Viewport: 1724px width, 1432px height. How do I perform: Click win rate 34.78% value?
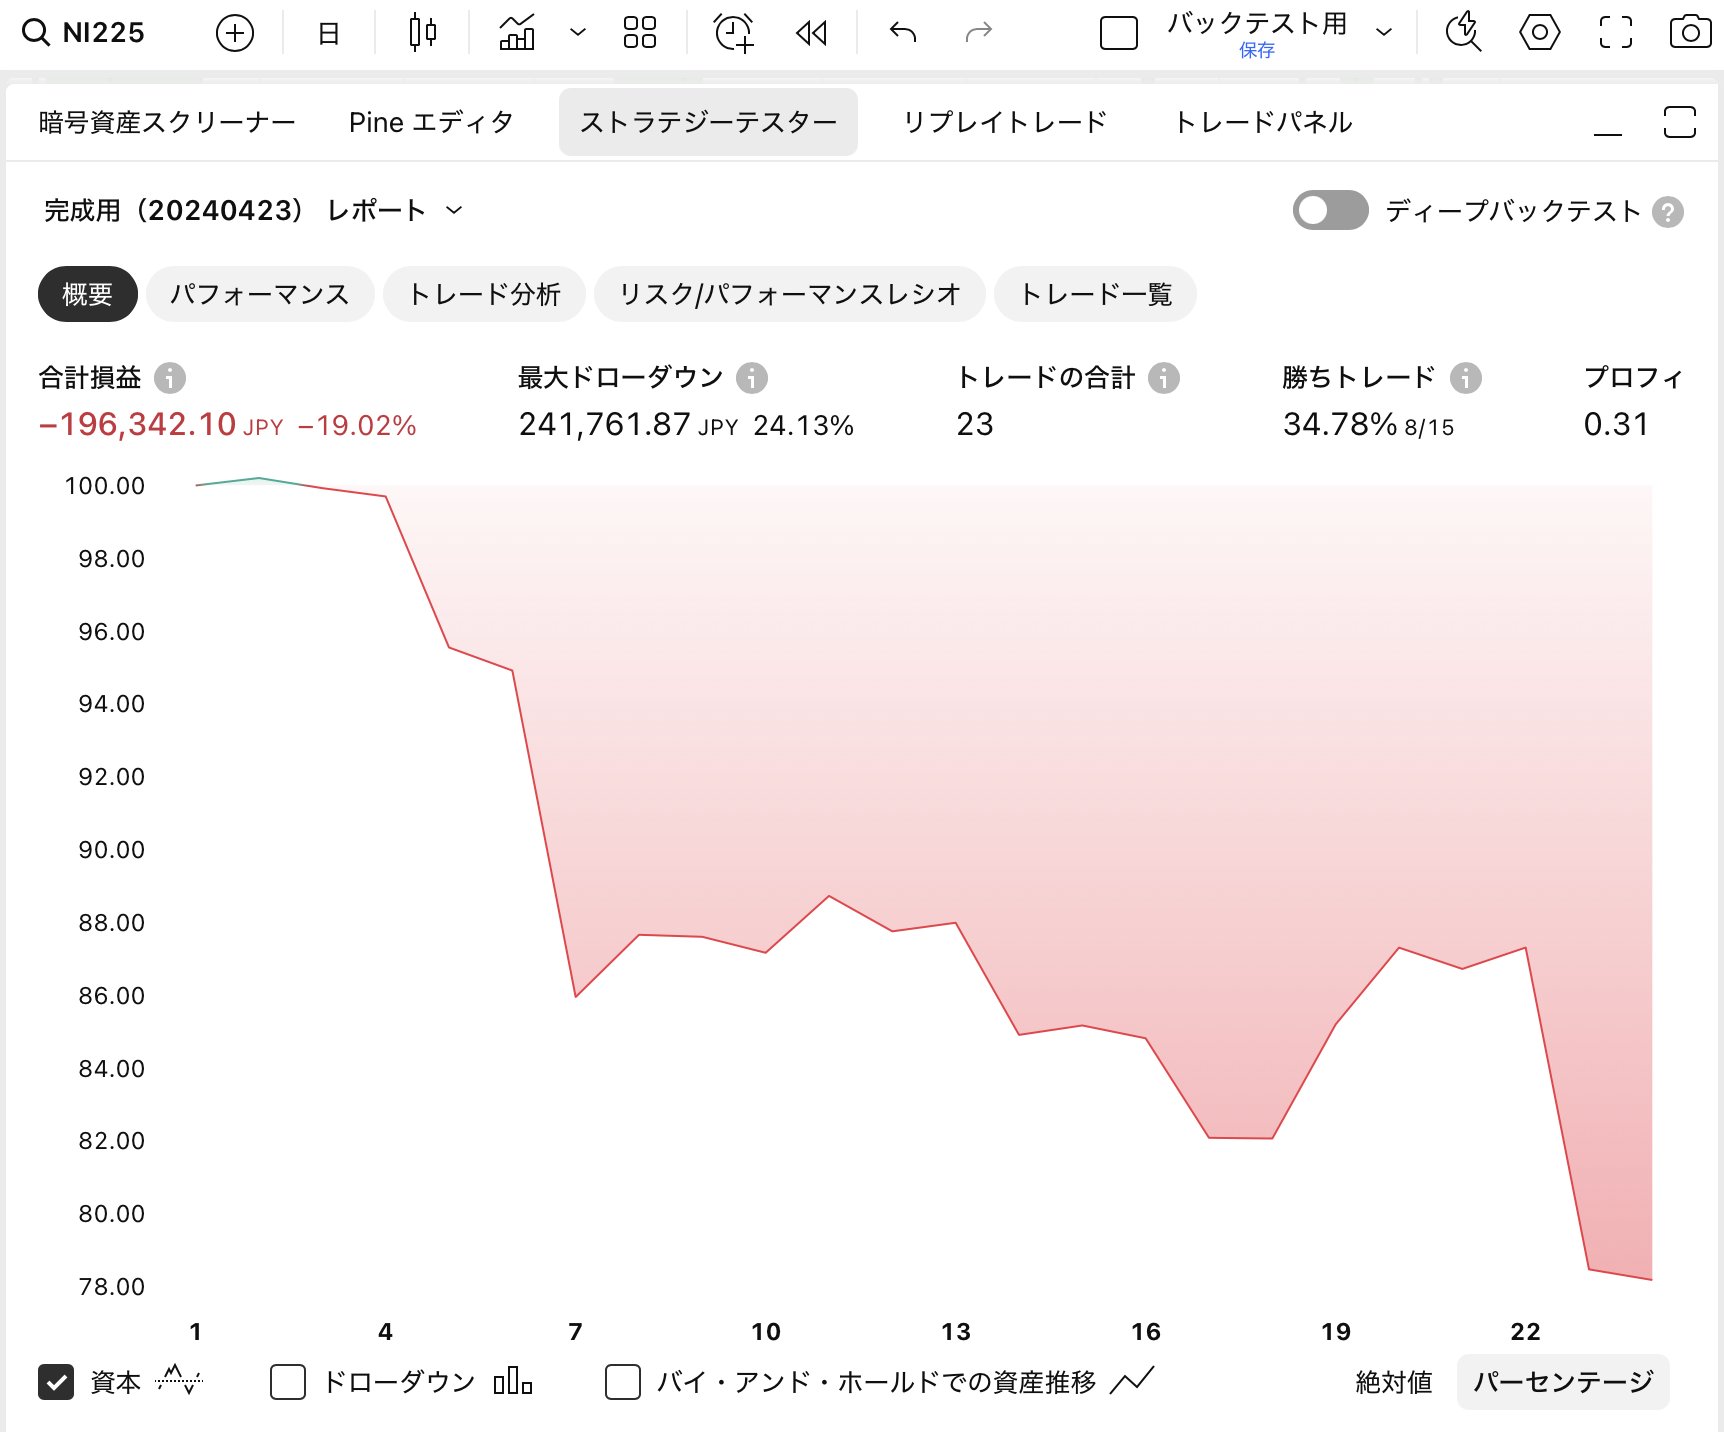[1340, 424]
